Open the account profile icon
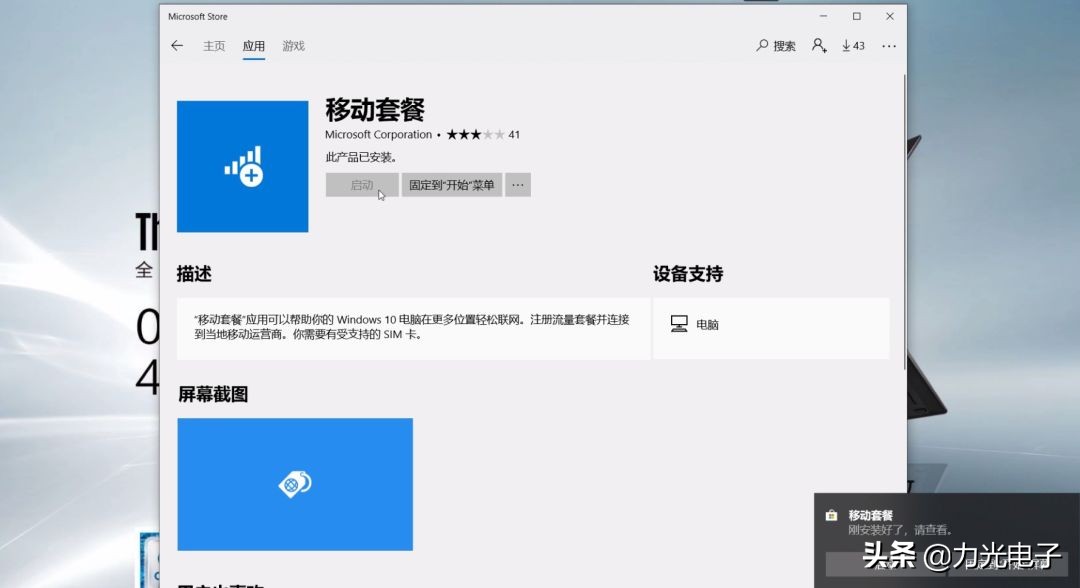 tap(820, 45)
